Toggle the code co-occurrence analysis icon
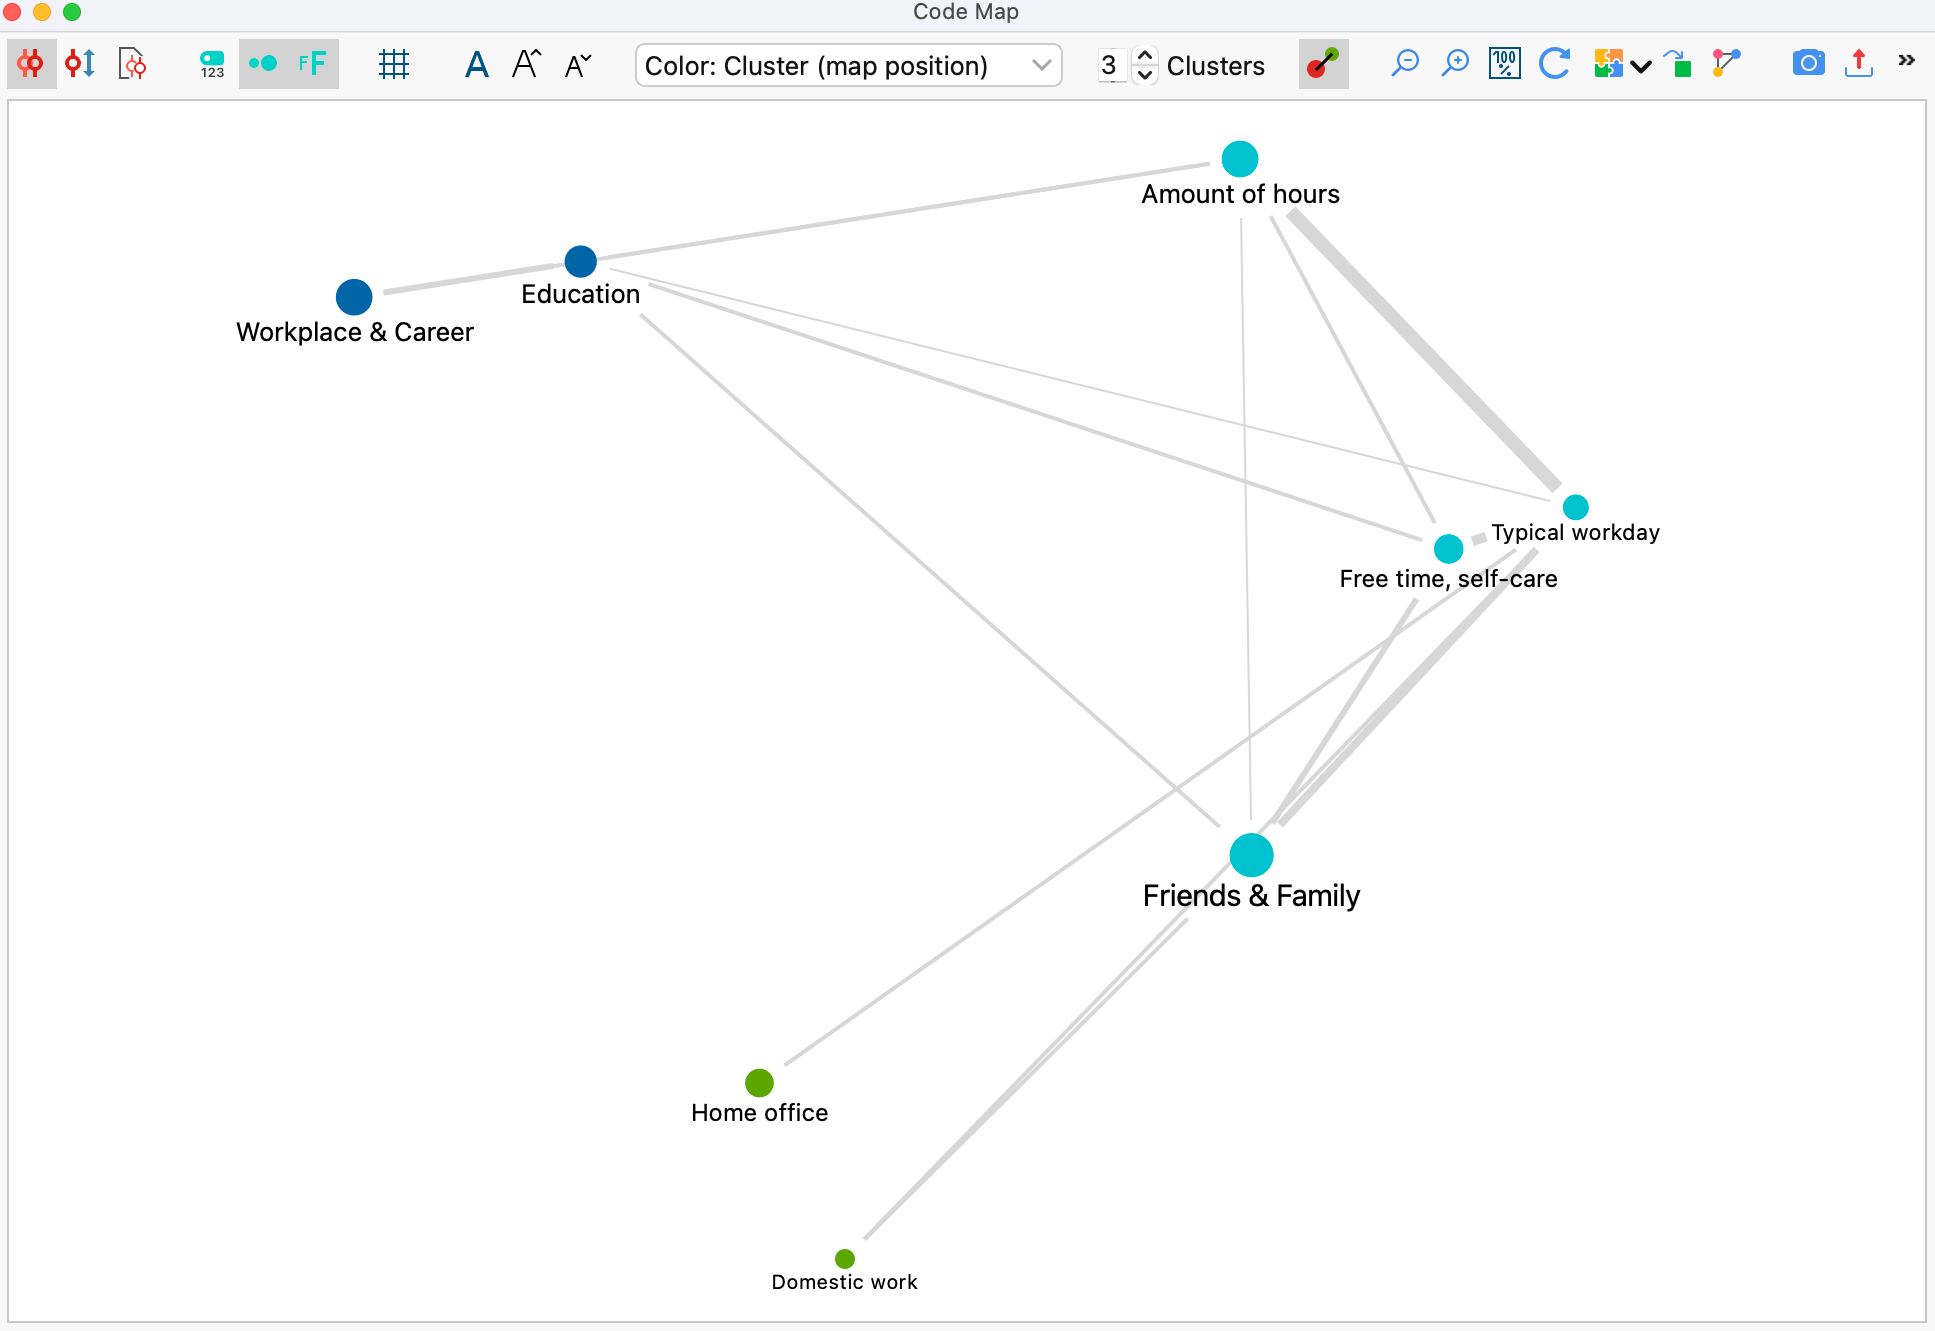 coord(31,64)
